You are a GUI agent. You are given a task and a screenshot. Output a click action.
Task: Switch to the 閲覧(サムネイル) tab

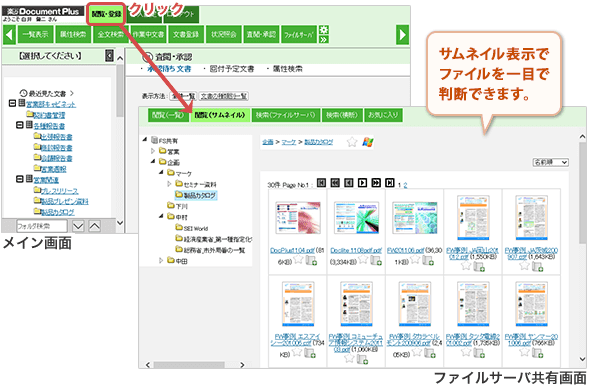pyautogui.click(x=220, y=115)
